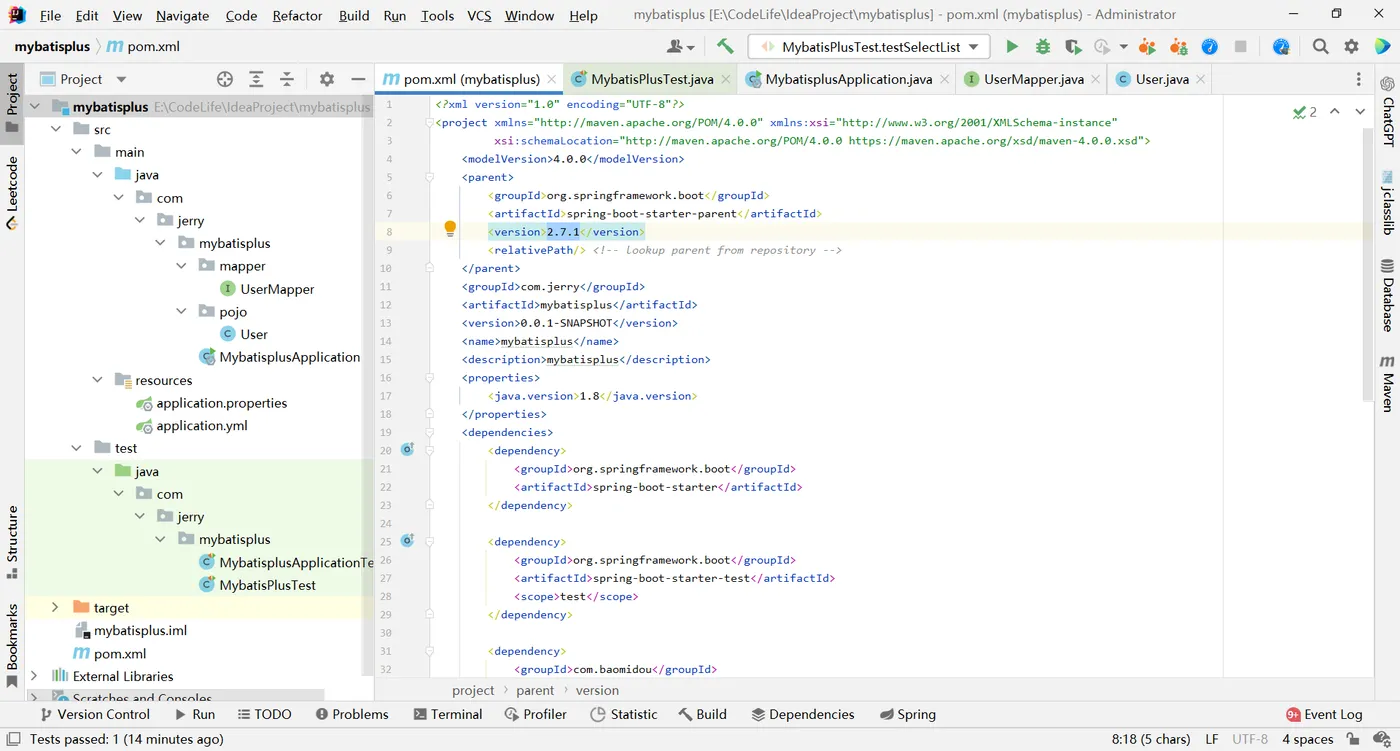Collapse the mapper package node
The image size is (1400, 751).
(181, 266)
